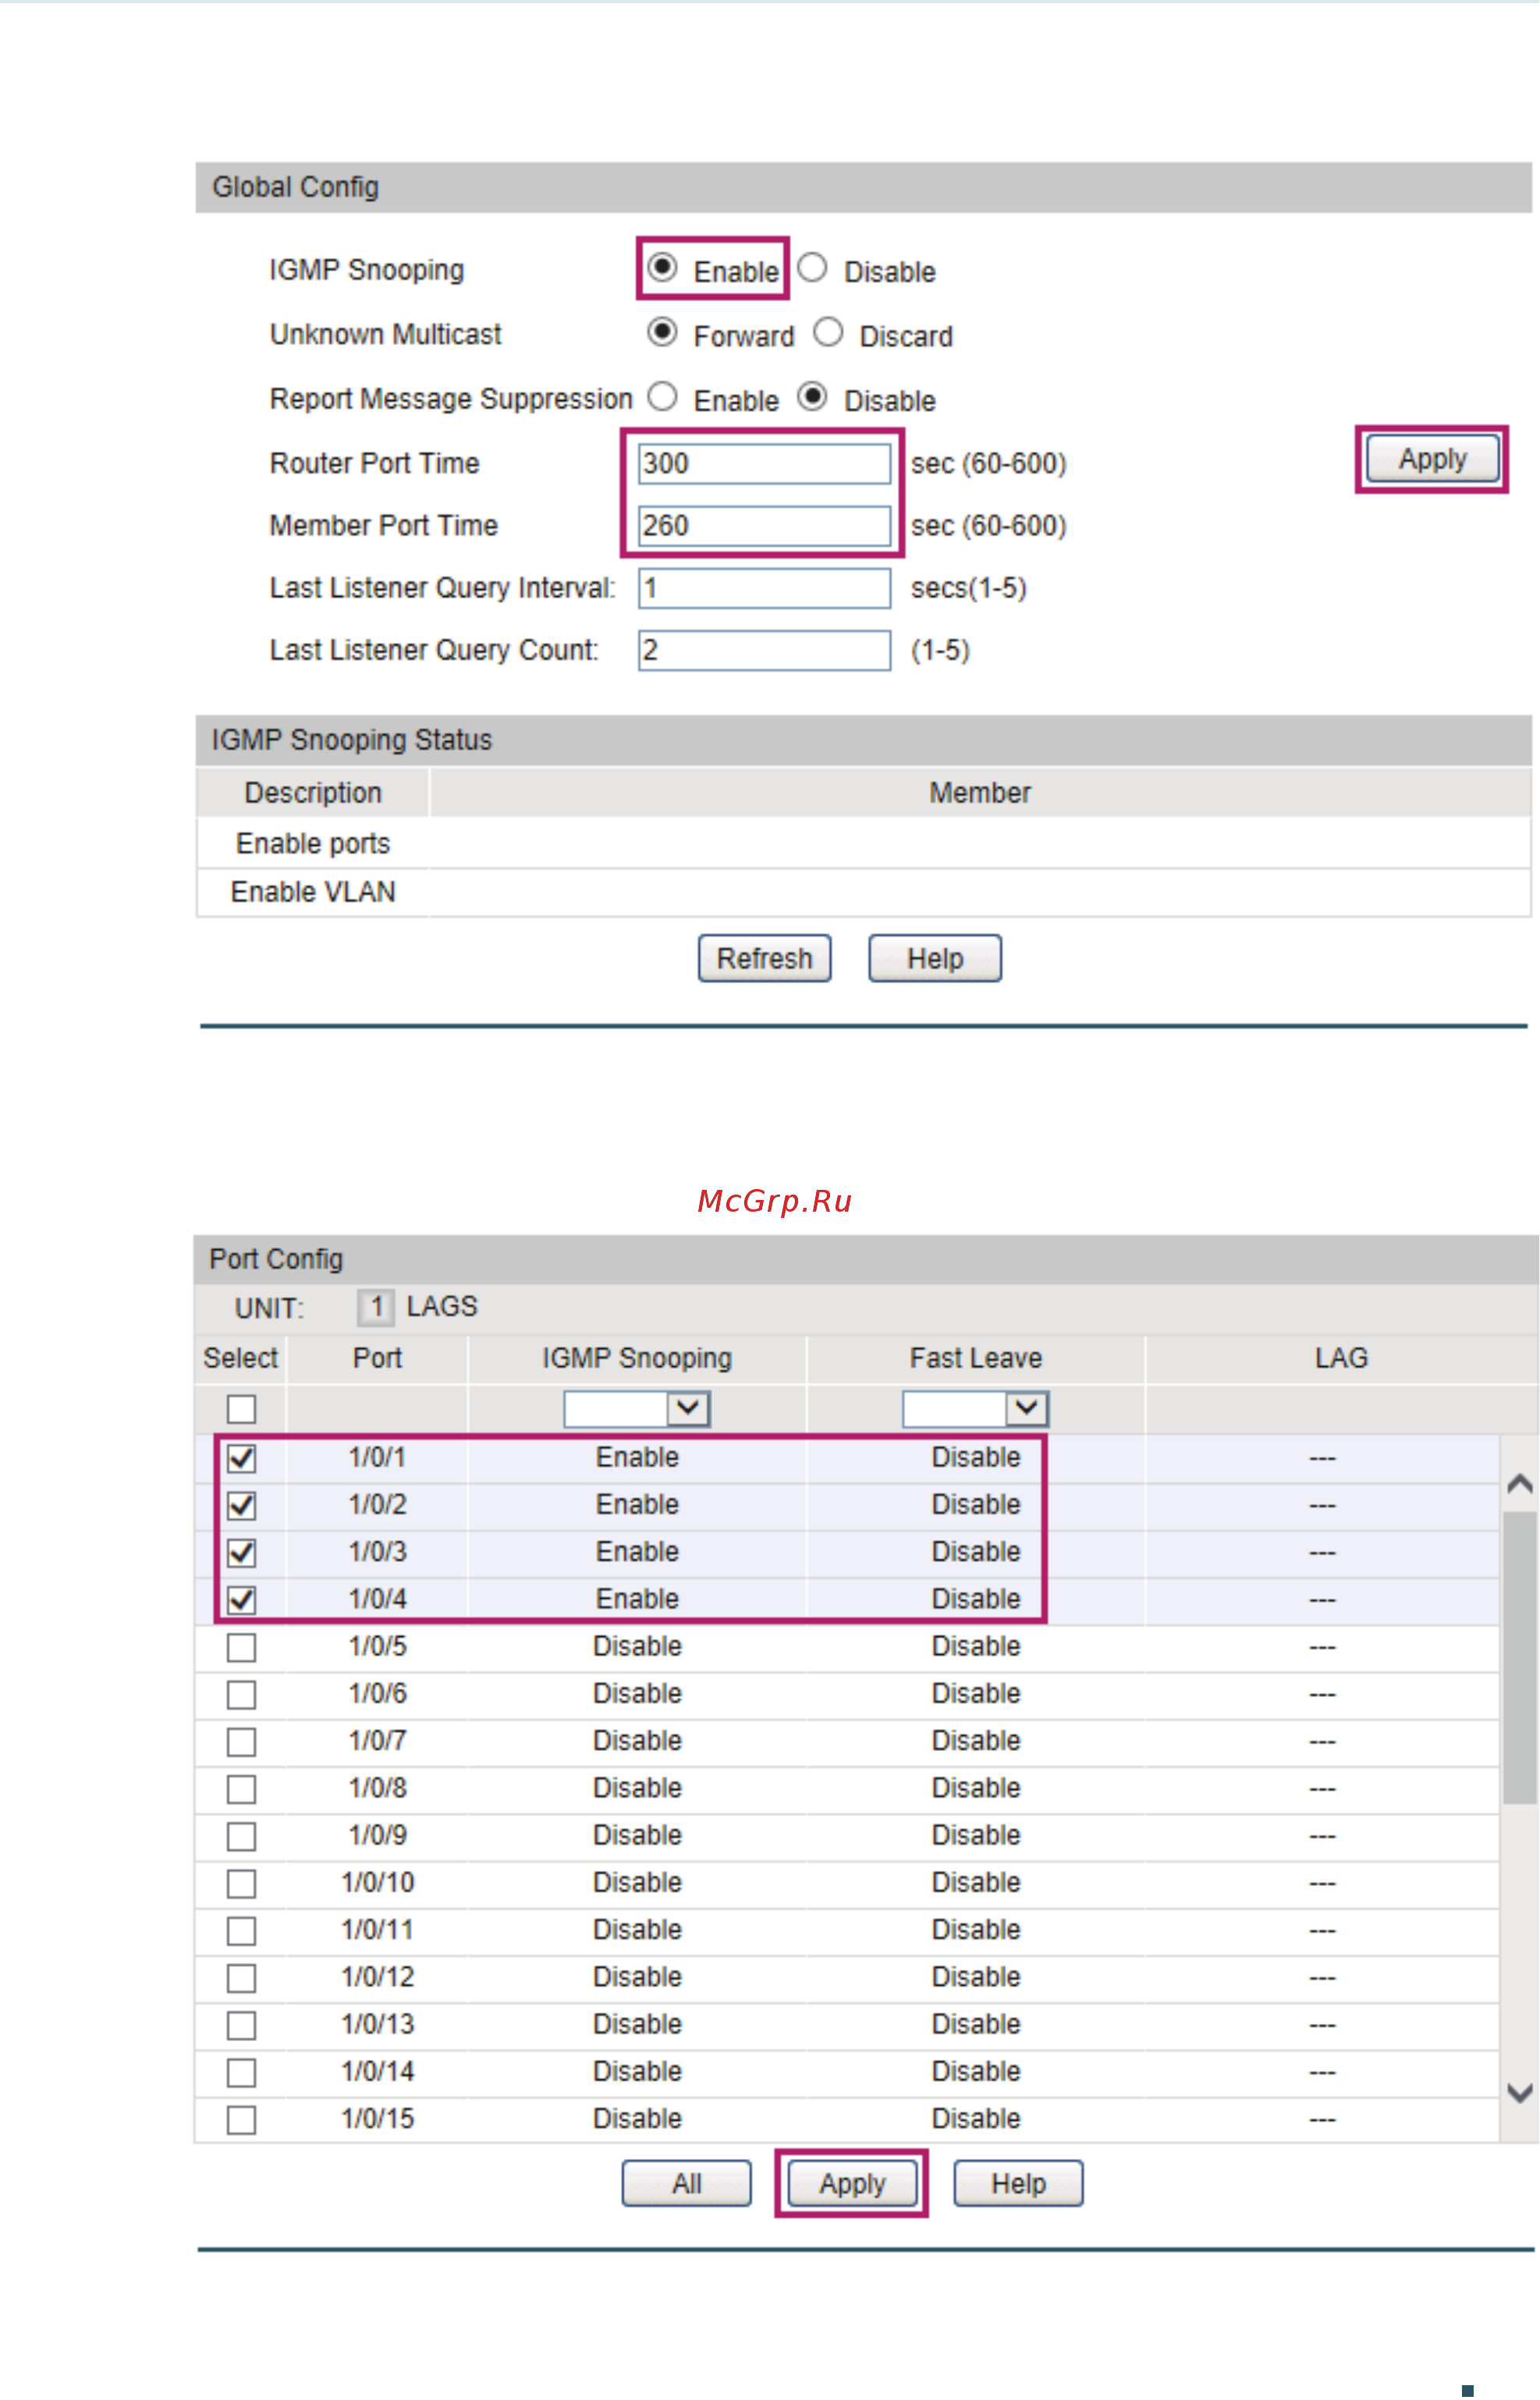This screenshot has width=1540, height=2400.
Task: Select IGMP Snooping Disable radio button
Action: pyautogui.click(x=812, y=268)
